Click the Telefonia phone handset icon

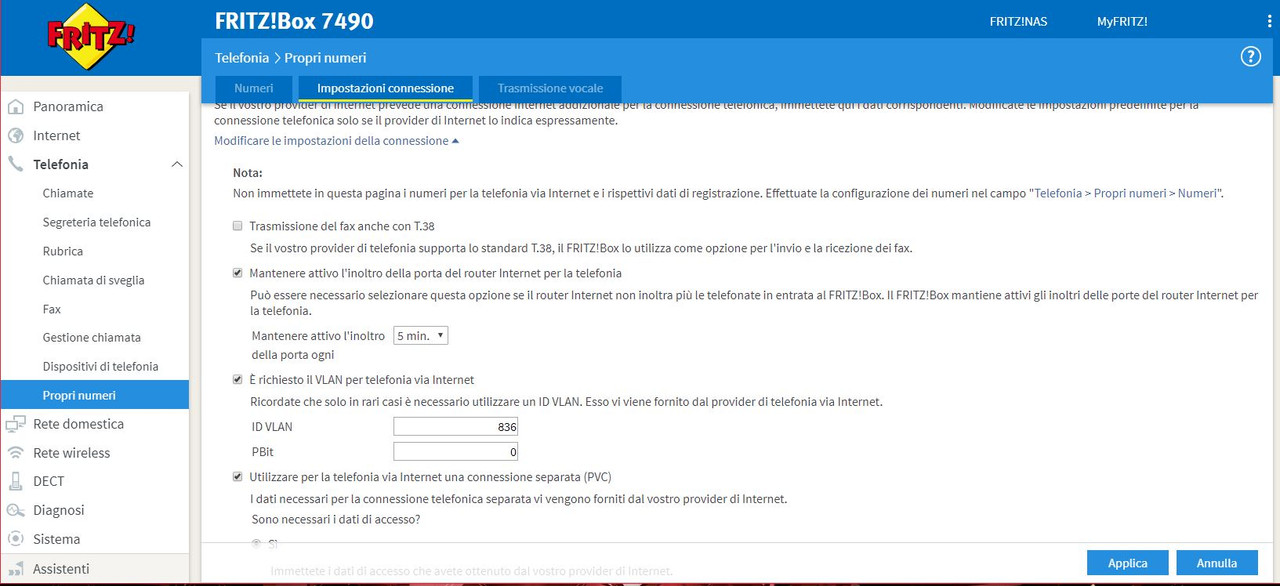coord(15,164)
